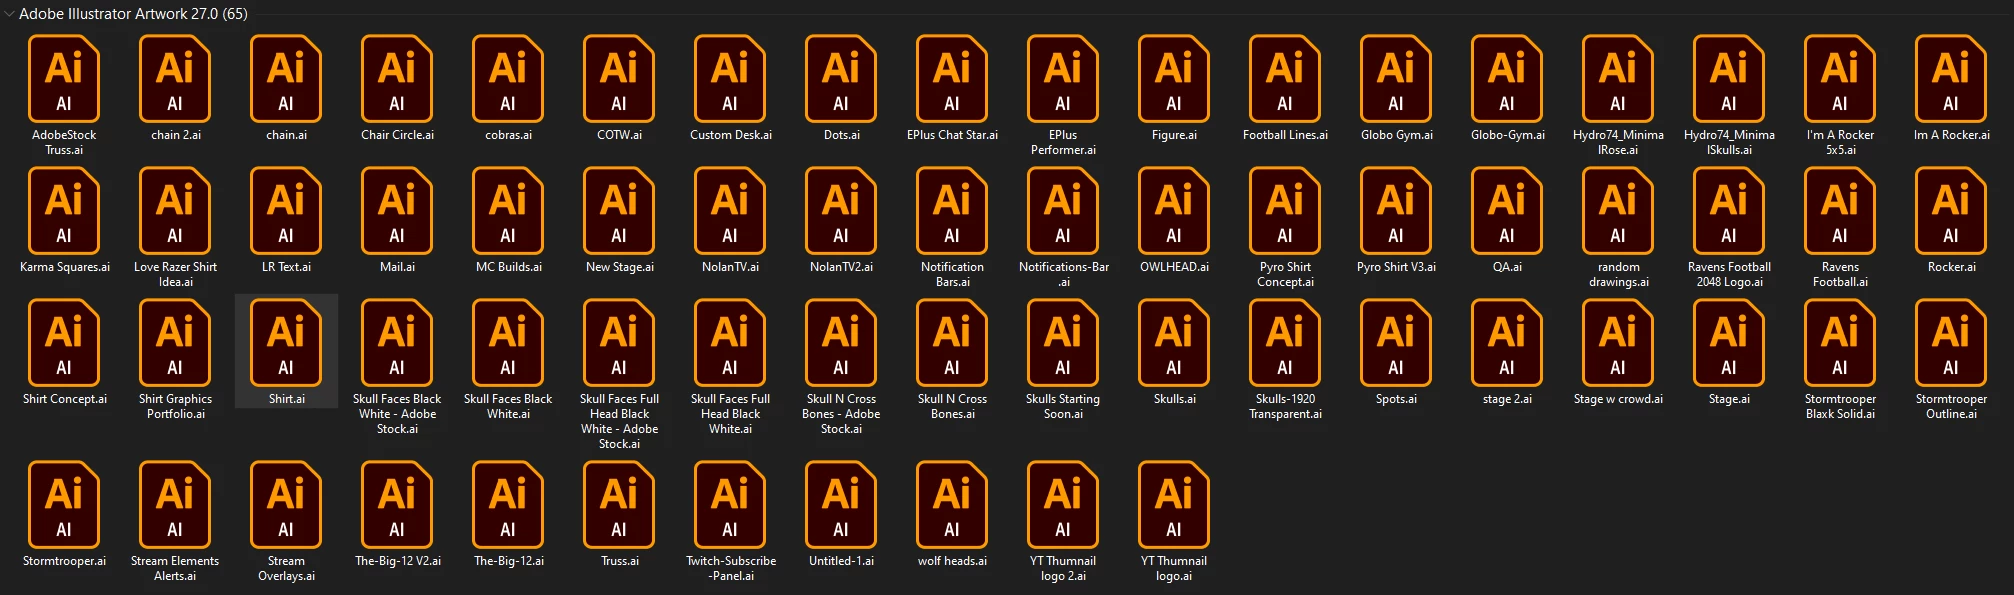Click the NolanTV.ai file name
The height and width of the screenshot is (595, 2014).
pyautogui.click(x=730, y=267)
